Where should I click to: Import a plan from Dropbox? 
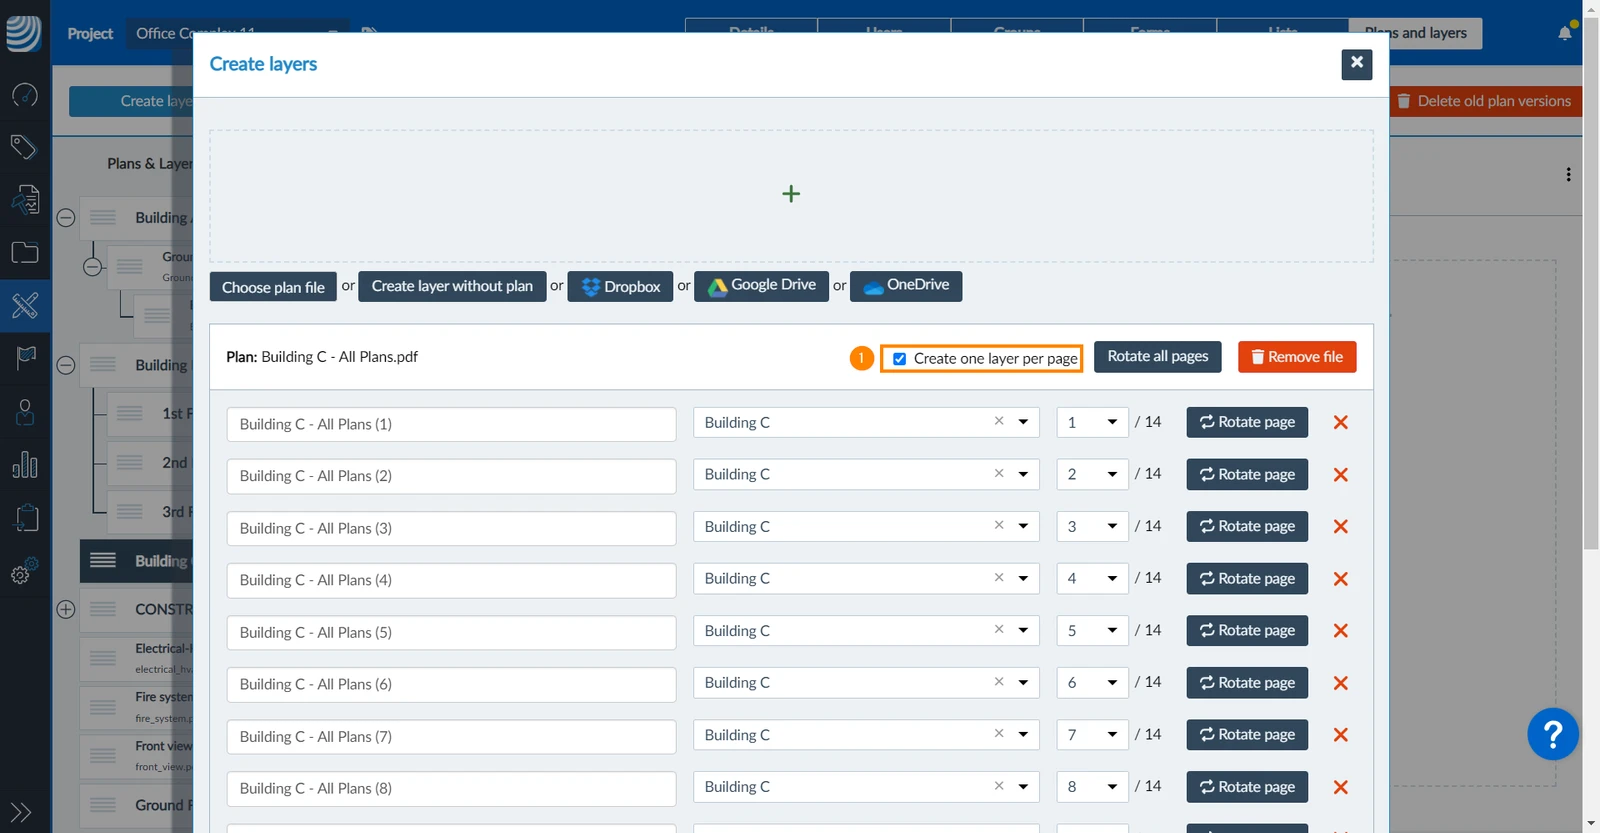click(620, 286)
